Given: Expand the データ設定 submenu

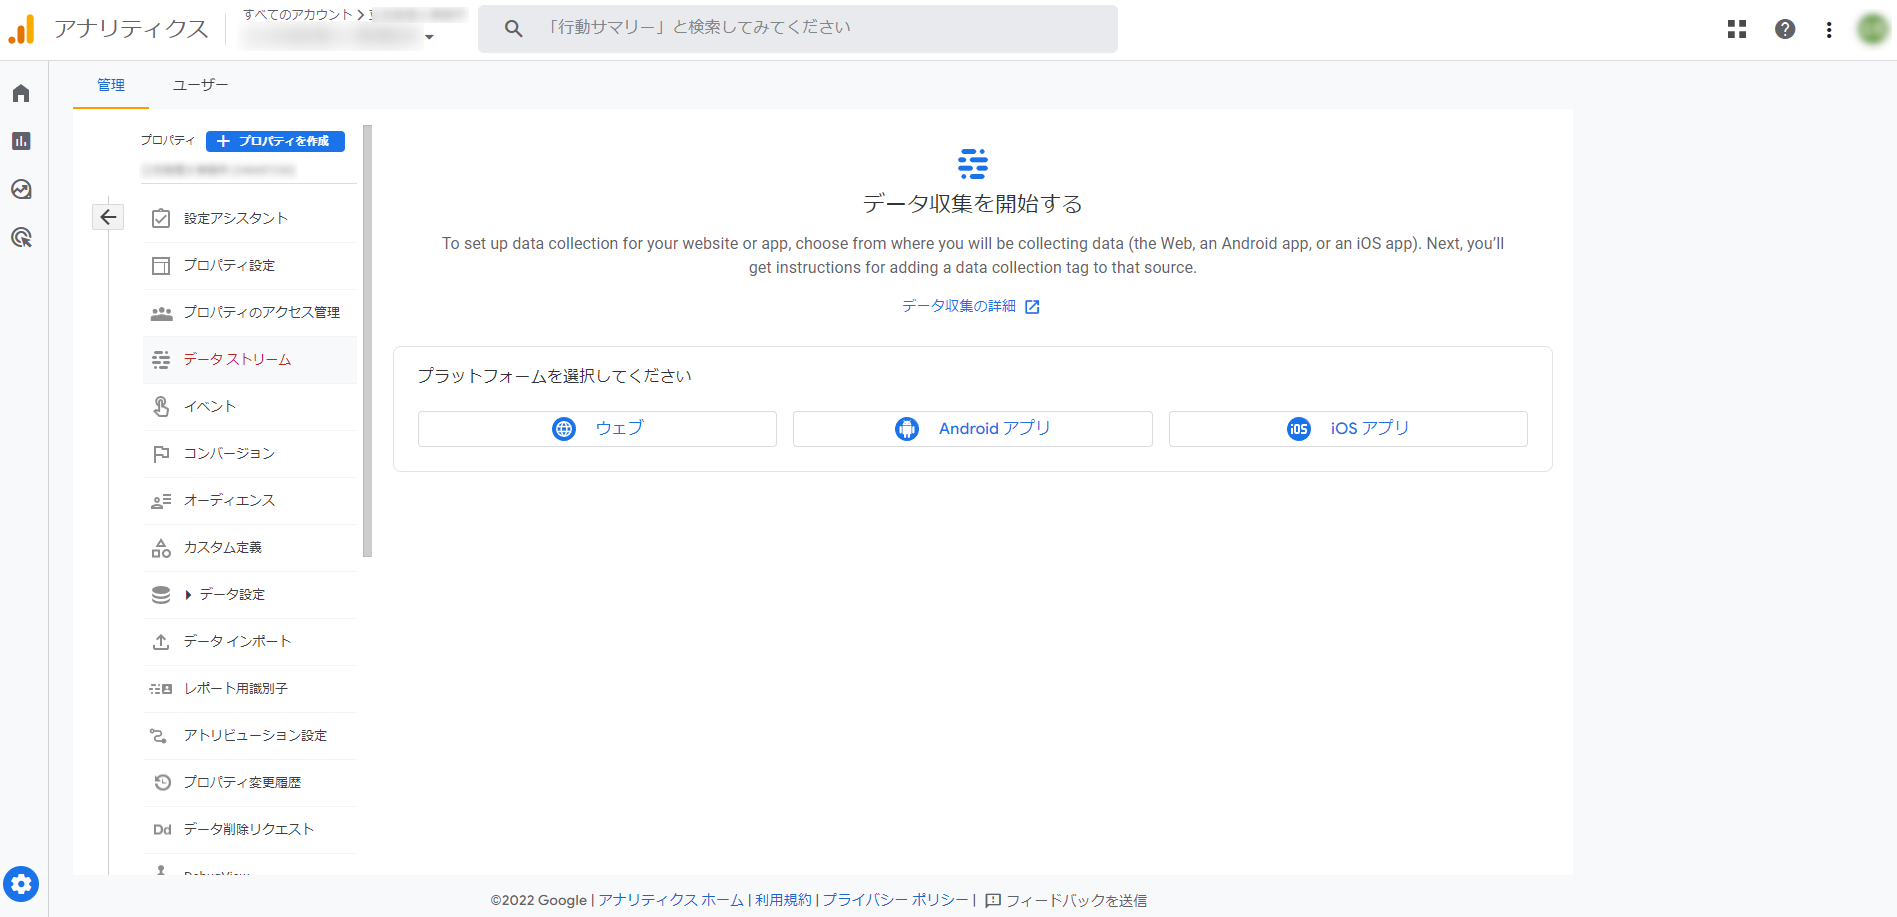Looking at the screenshot, I should (x=188, y=595).
